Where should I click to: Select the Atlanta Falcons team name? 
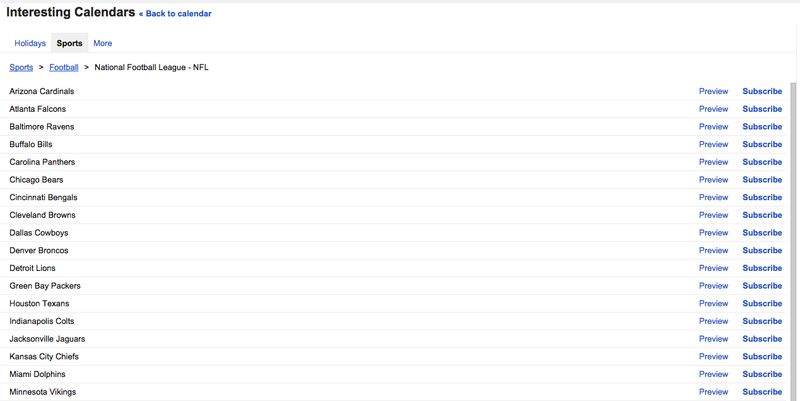[38, 109]
